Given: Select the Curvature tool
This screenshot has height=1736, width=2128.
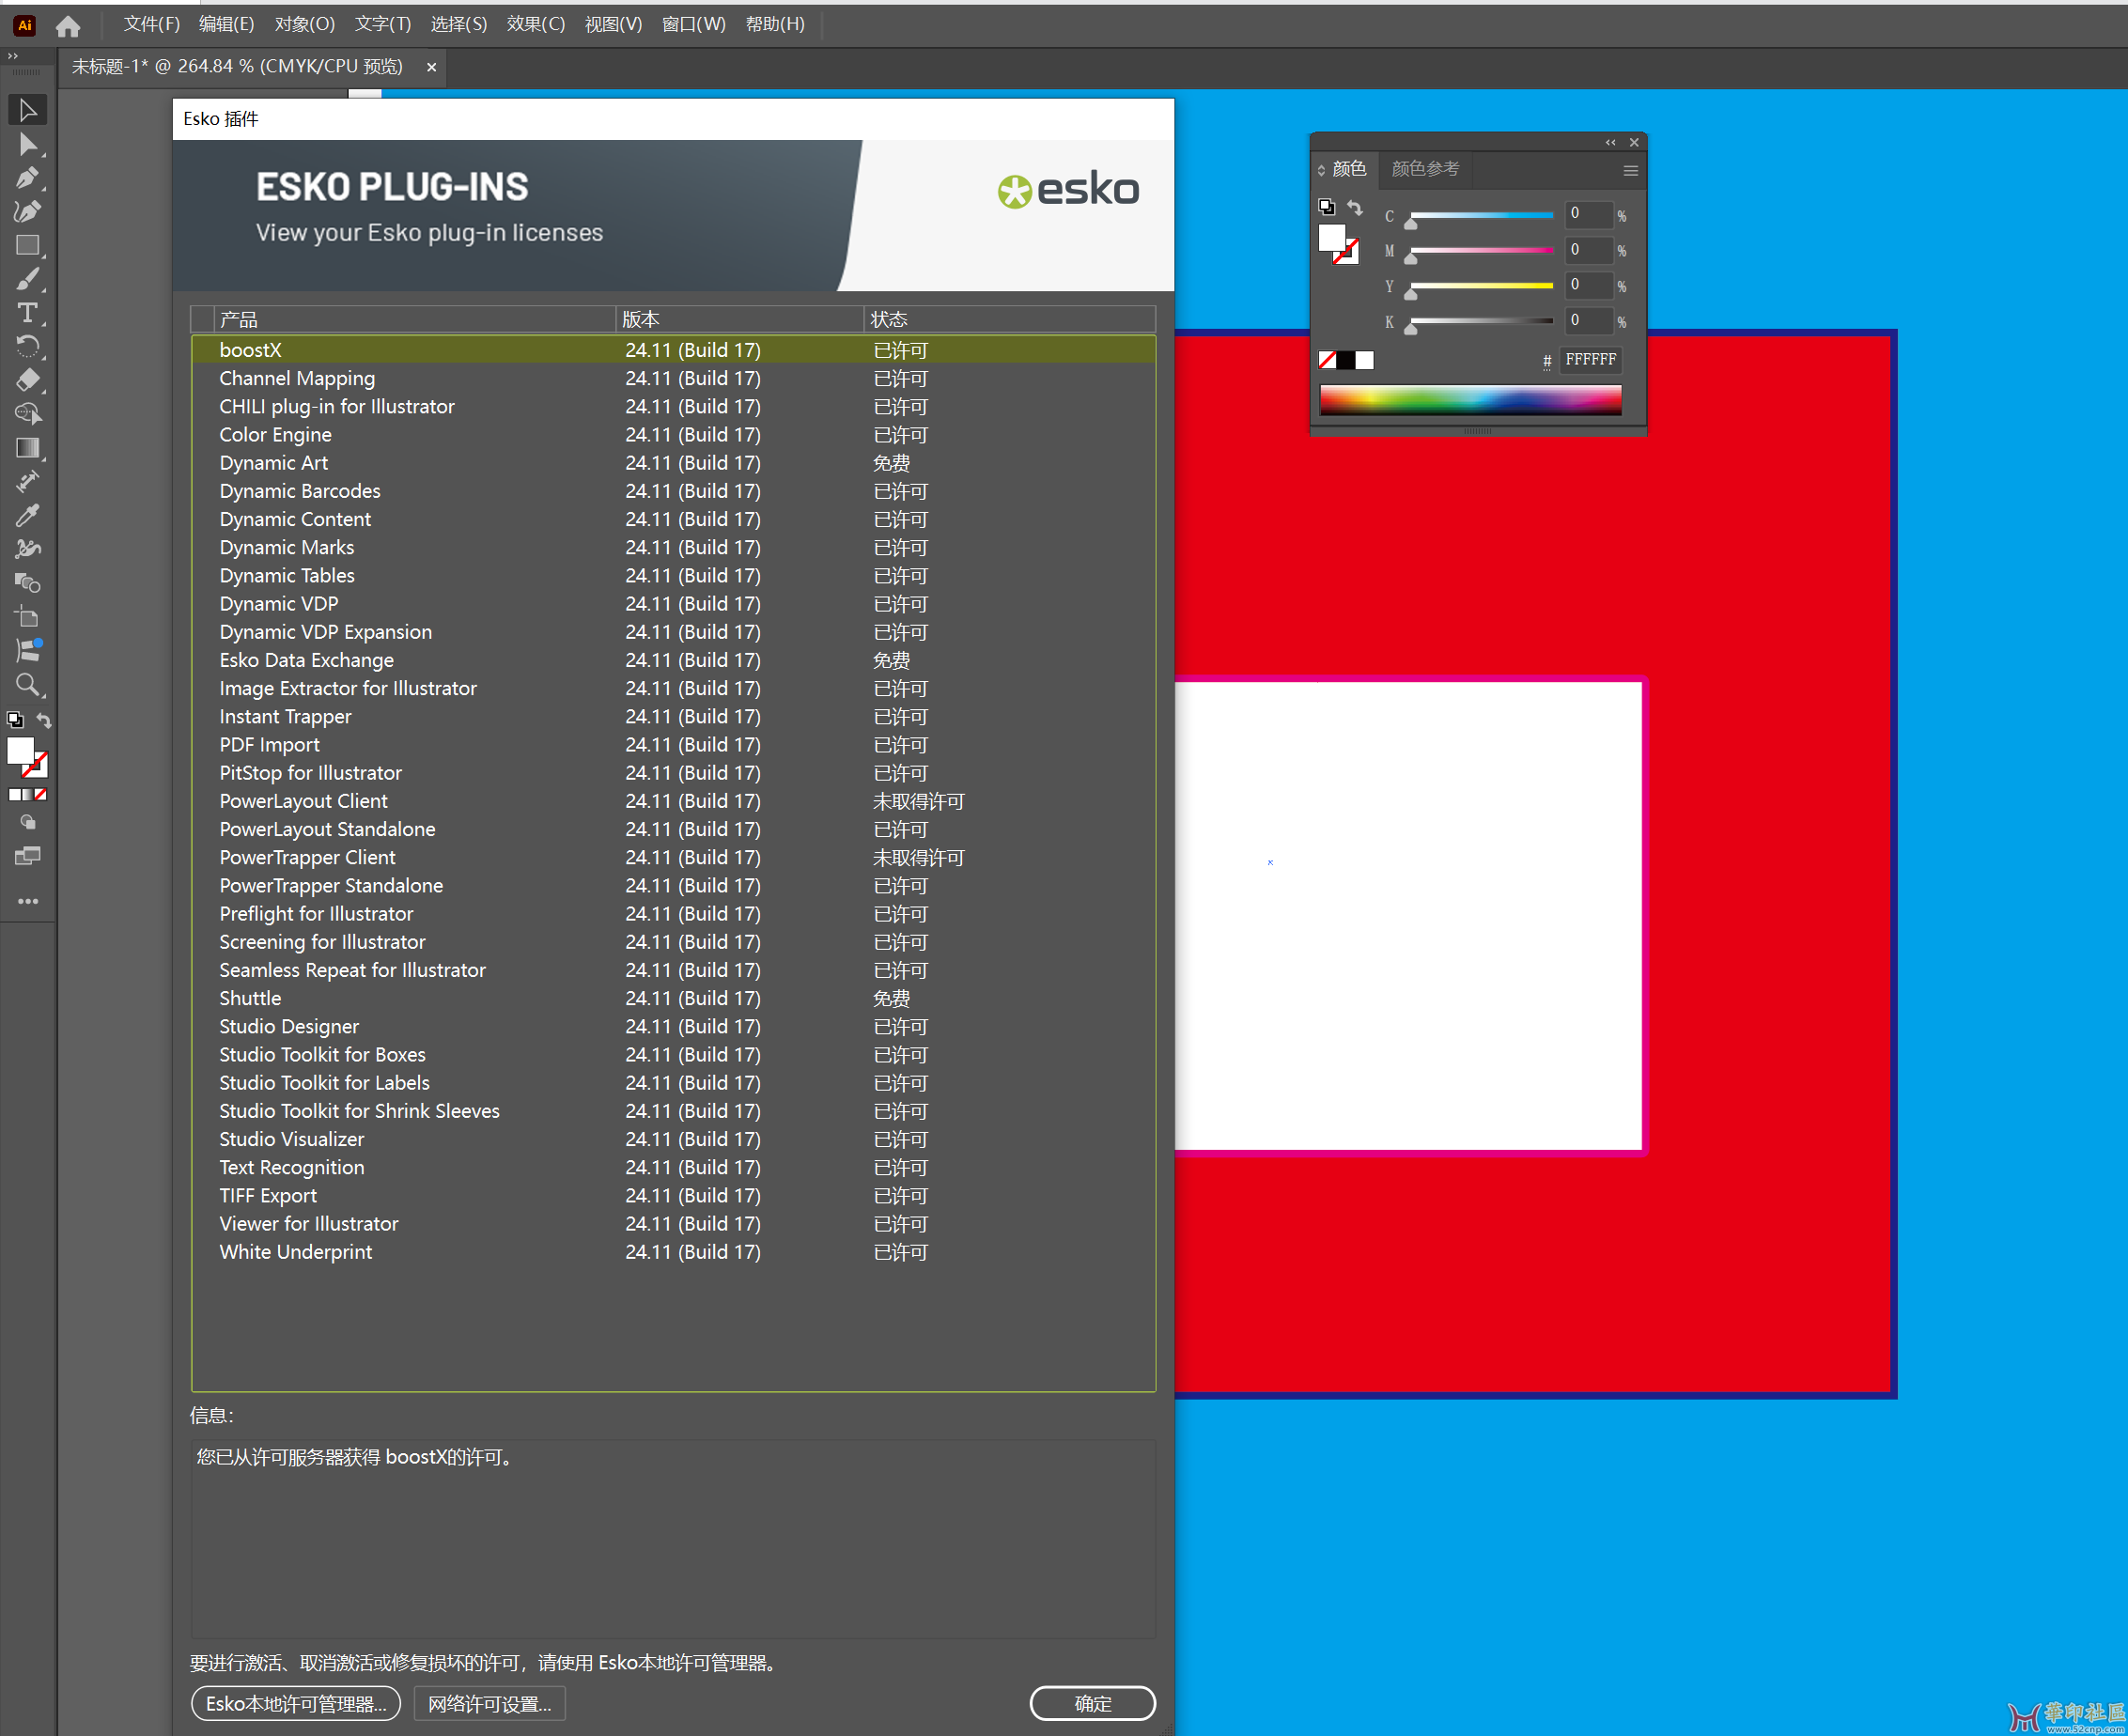Looking at the screenshot, I should (x=28, y=211).
